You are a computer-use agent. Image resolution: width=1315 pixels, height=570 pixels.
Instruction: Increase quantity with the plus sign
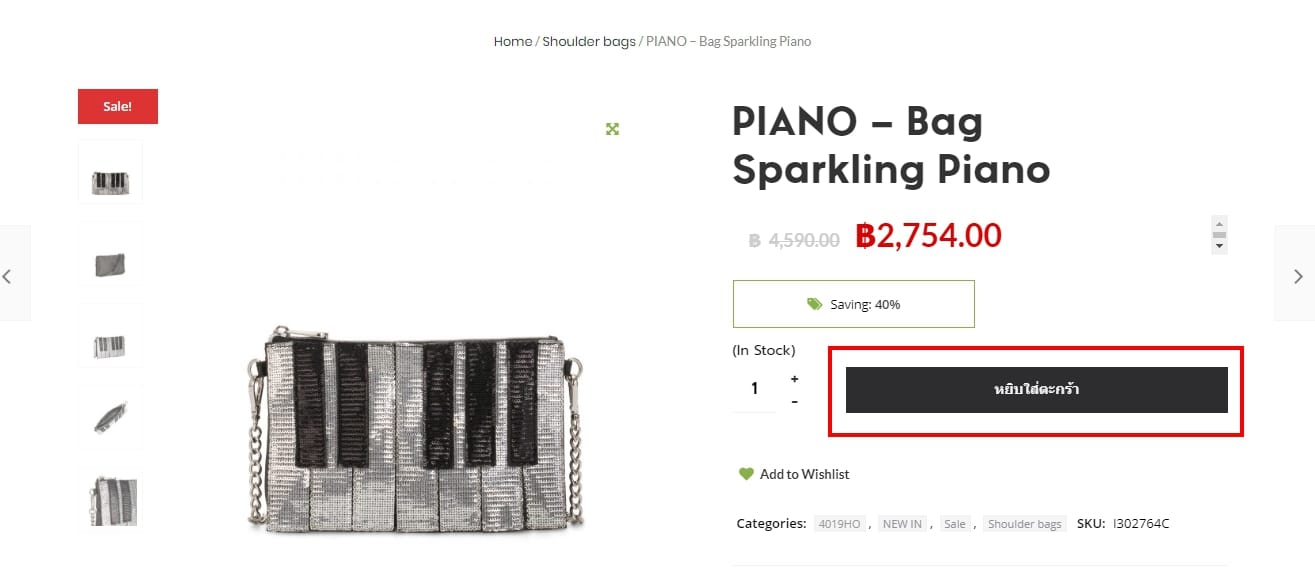[x=794, y=379]
